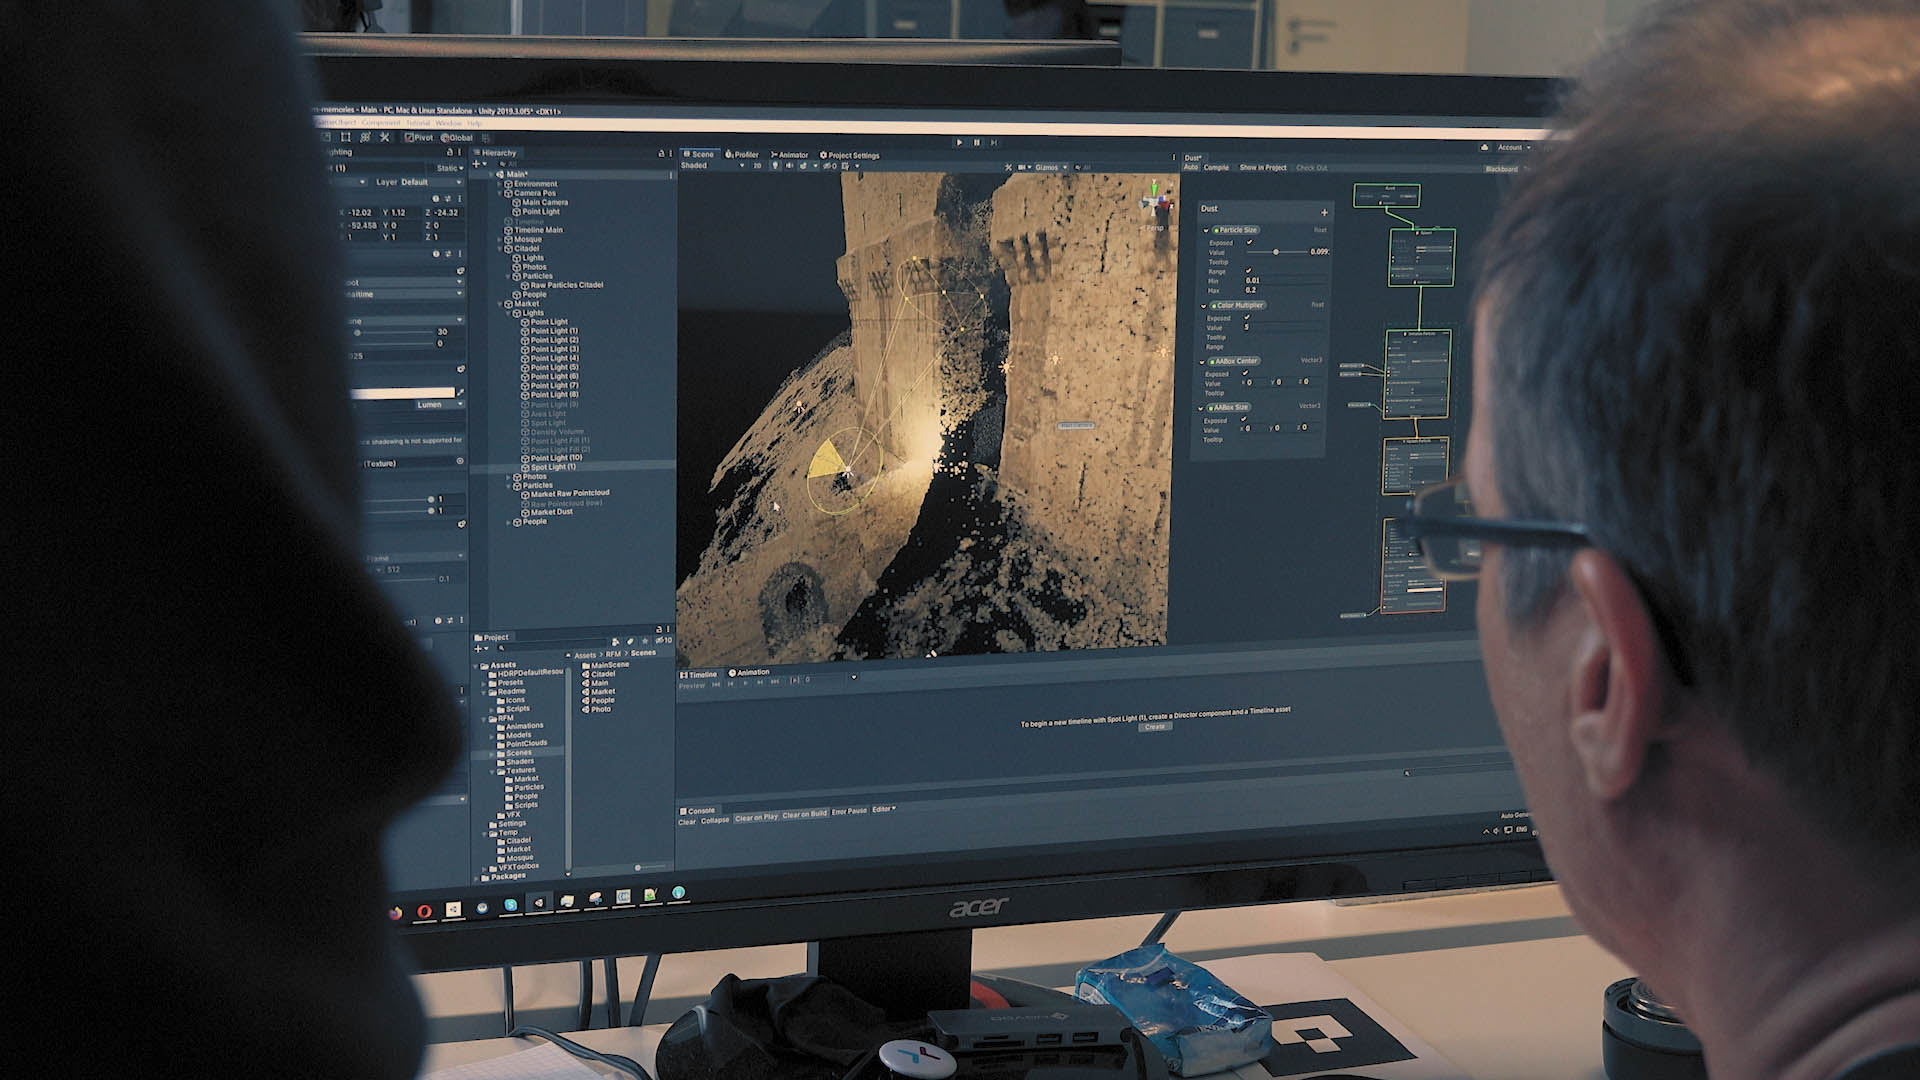Collapse the Color Multiplier property
The width and height of the screenshot is (1920, 1080).
(1204, 305)
